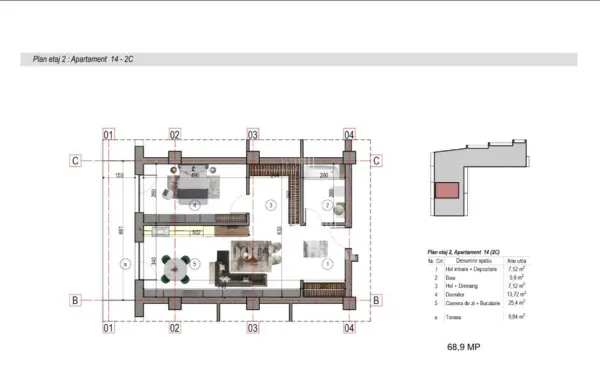Click the 'Denumire spatiu' column header
The height and width of the screenshot is (385, 600).
click(x=474, y=261)
